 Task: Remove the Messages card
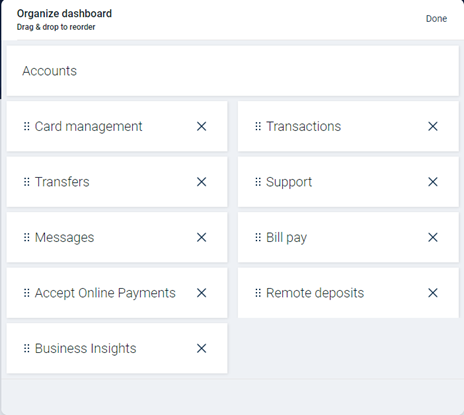201,237
